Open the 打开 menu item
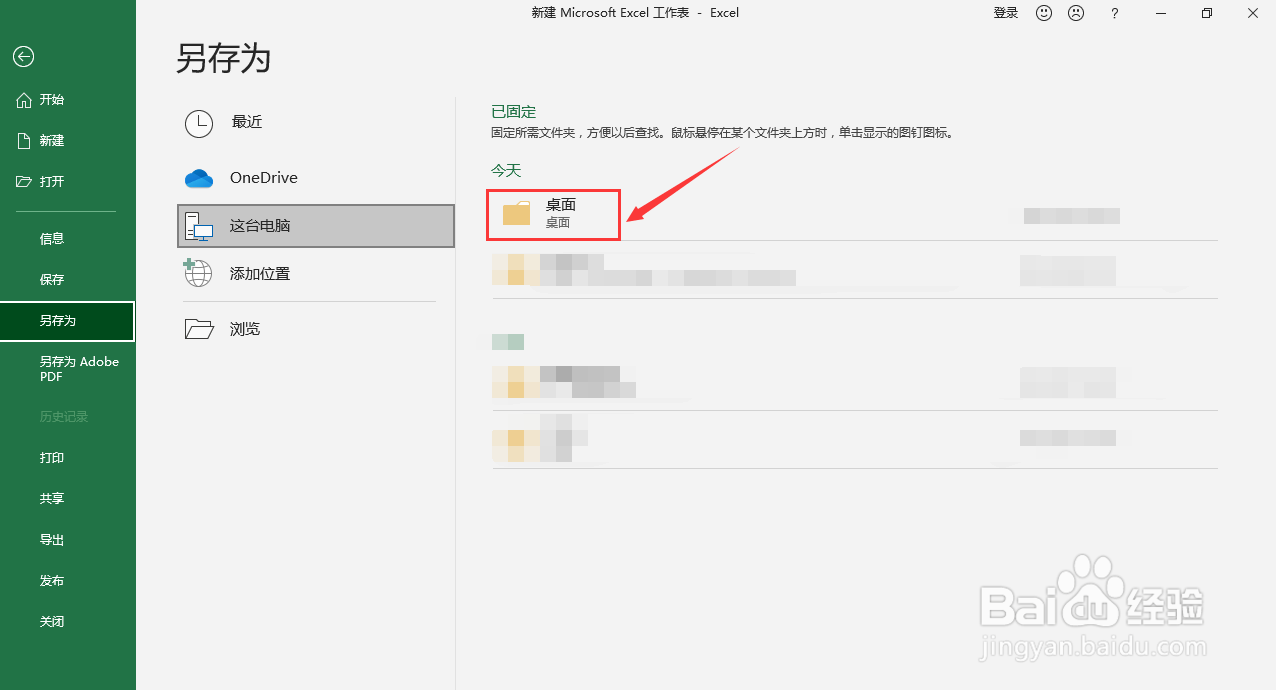 pos(52,181)
